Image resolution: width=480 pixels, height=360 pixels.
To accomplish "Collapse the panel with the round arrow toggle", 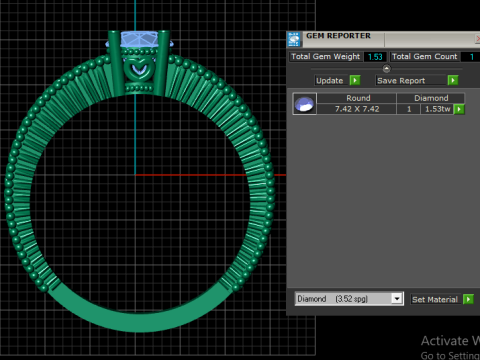I will [x=386, y=69].
